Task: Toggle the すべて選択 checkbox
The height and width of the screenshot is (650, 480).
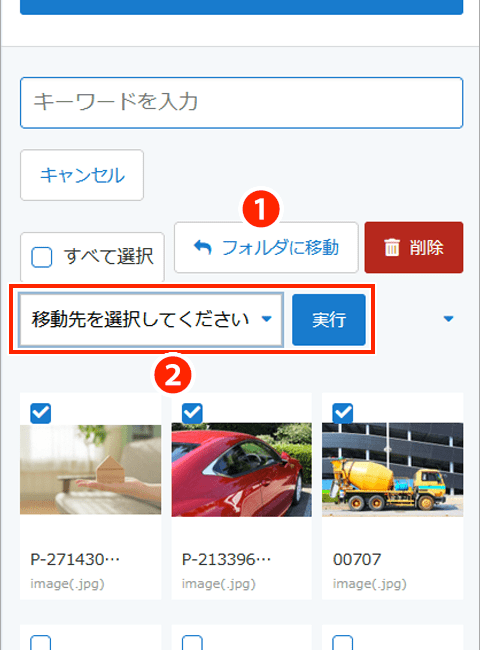Action: pyautogui.click(x=42, y=257)
